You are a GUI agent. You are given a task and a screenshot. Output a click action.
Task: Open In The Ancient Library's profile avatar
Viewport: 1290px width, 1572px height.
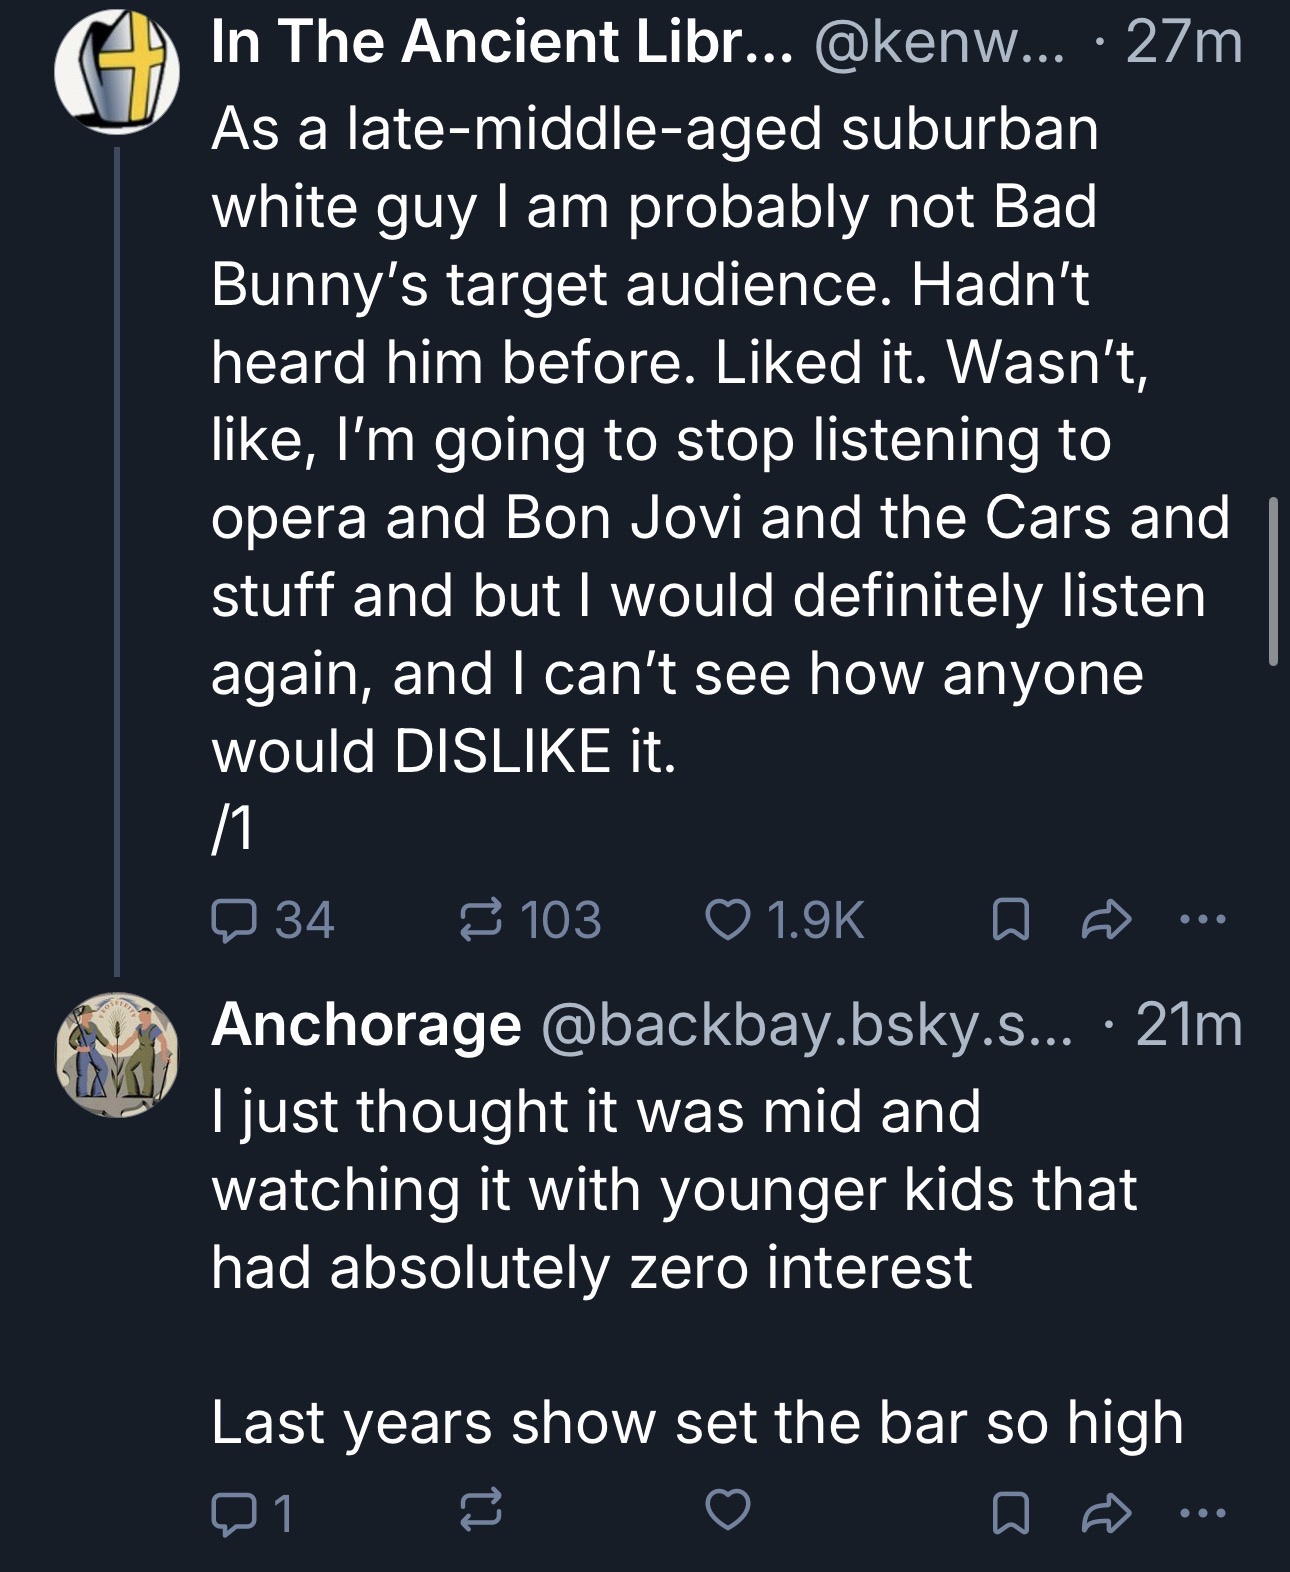pos(118,75)
